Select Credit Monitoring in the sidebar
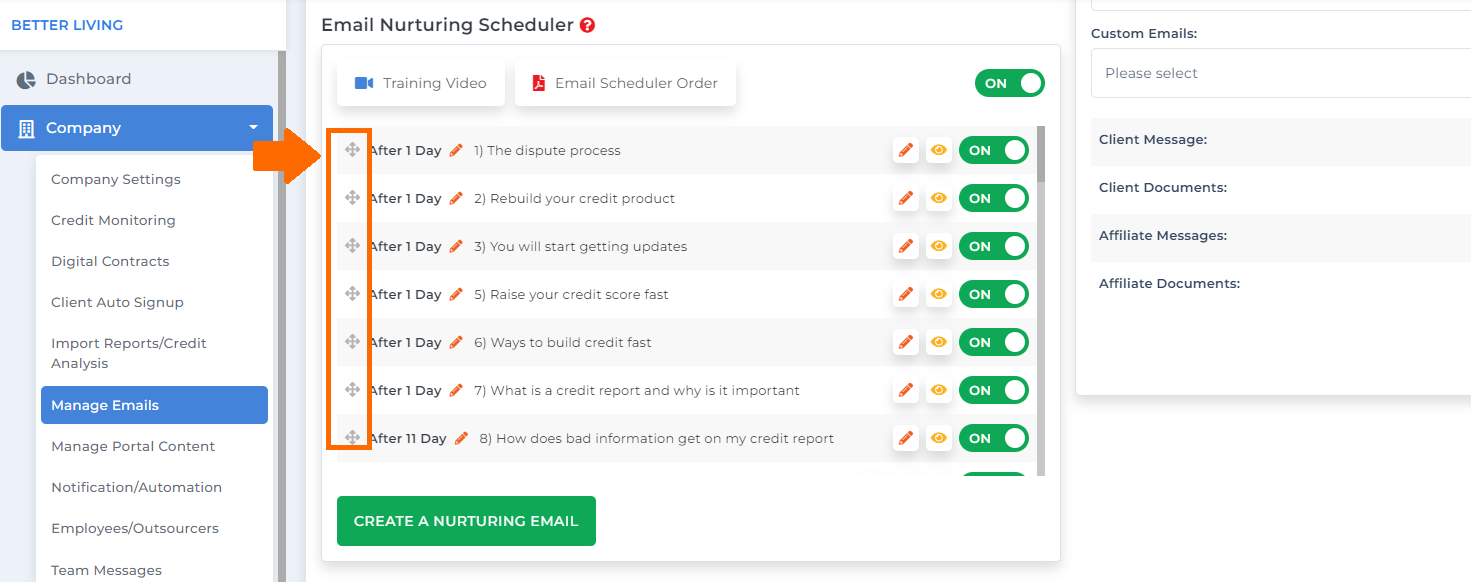 pos(113,220)
